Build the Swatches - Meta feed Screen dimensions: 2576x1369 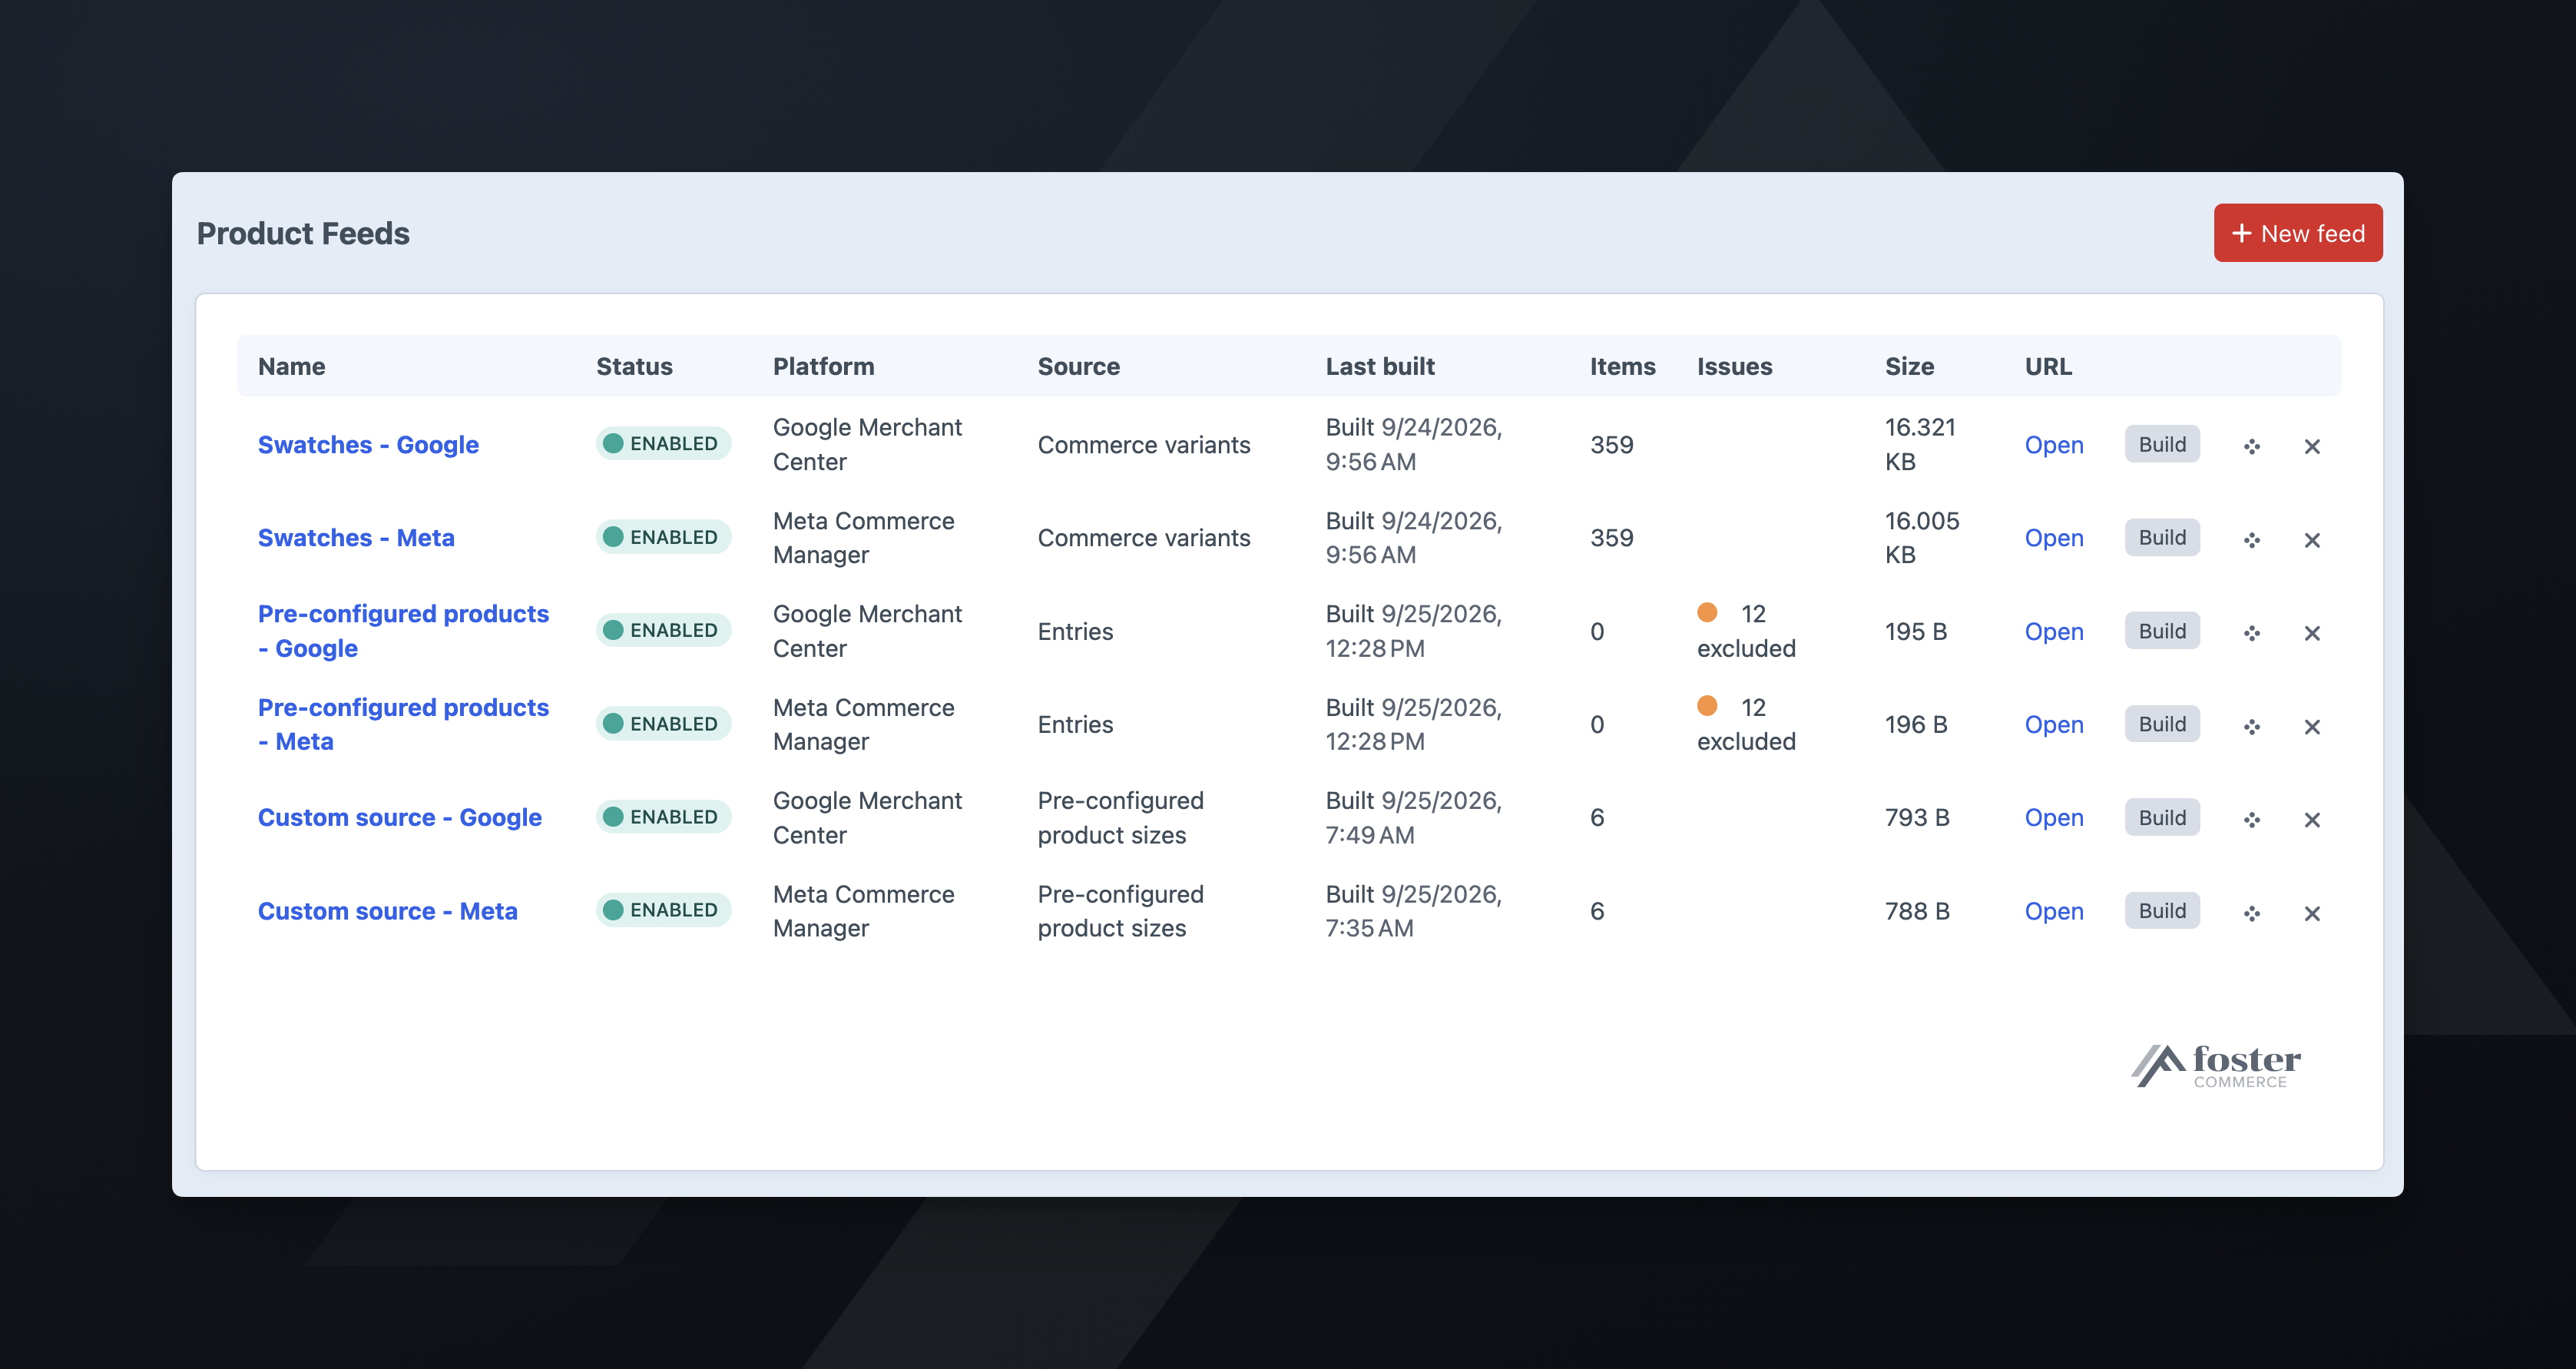point(2162,537)
